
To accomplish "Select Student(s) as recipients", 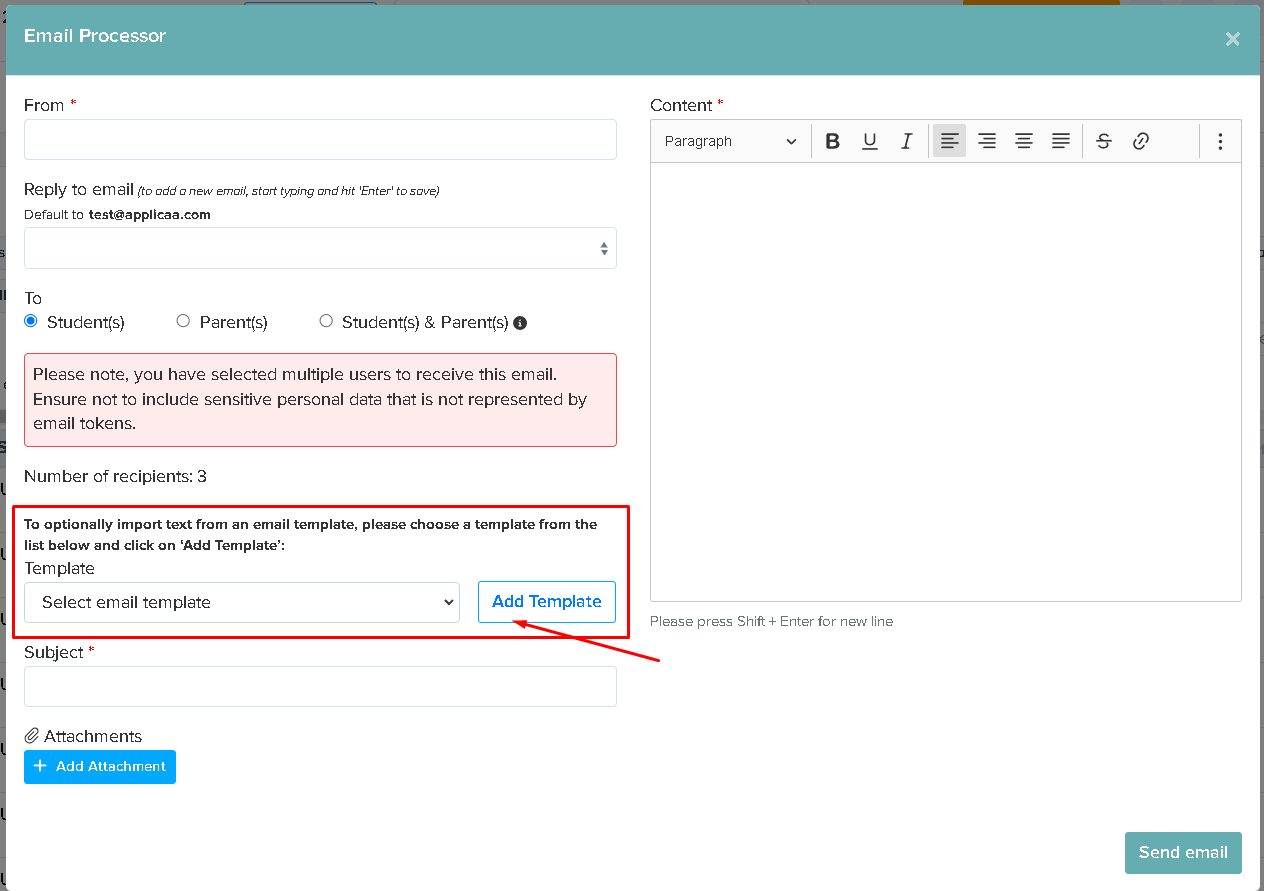I will click(31, 321).
